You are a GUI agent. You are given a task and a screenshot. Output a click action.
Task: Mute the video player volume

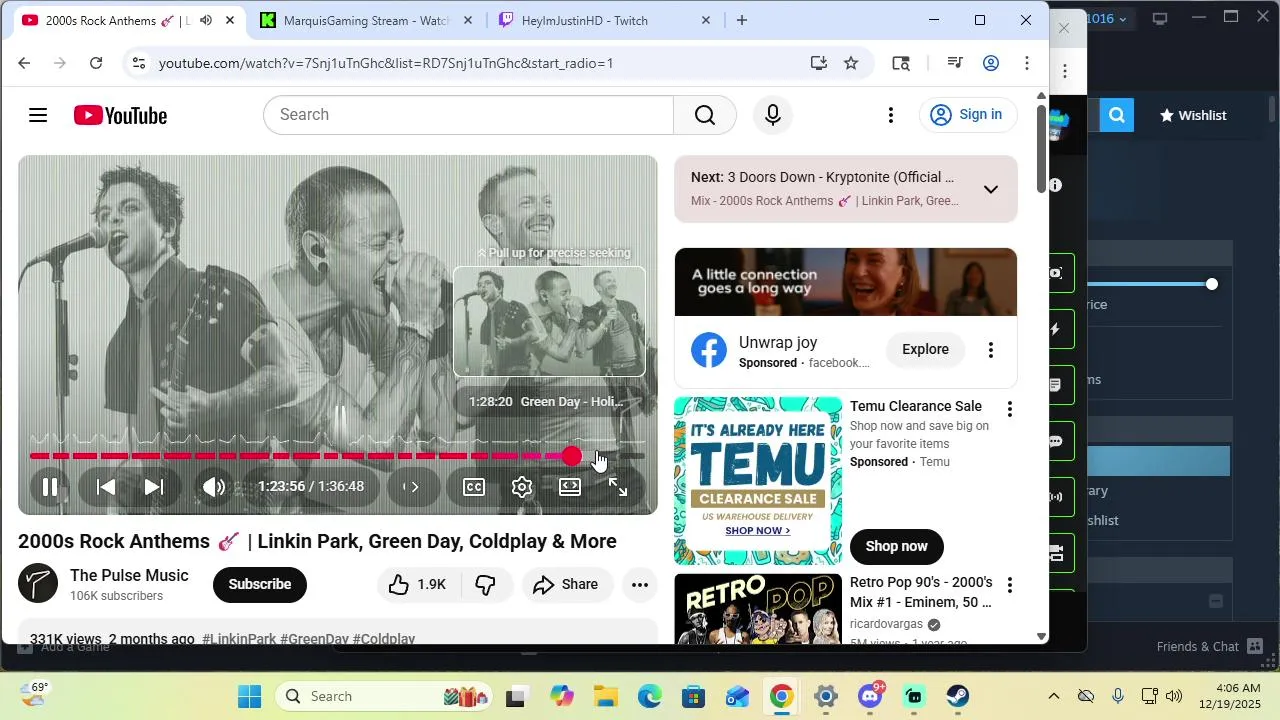click(214, 487)
